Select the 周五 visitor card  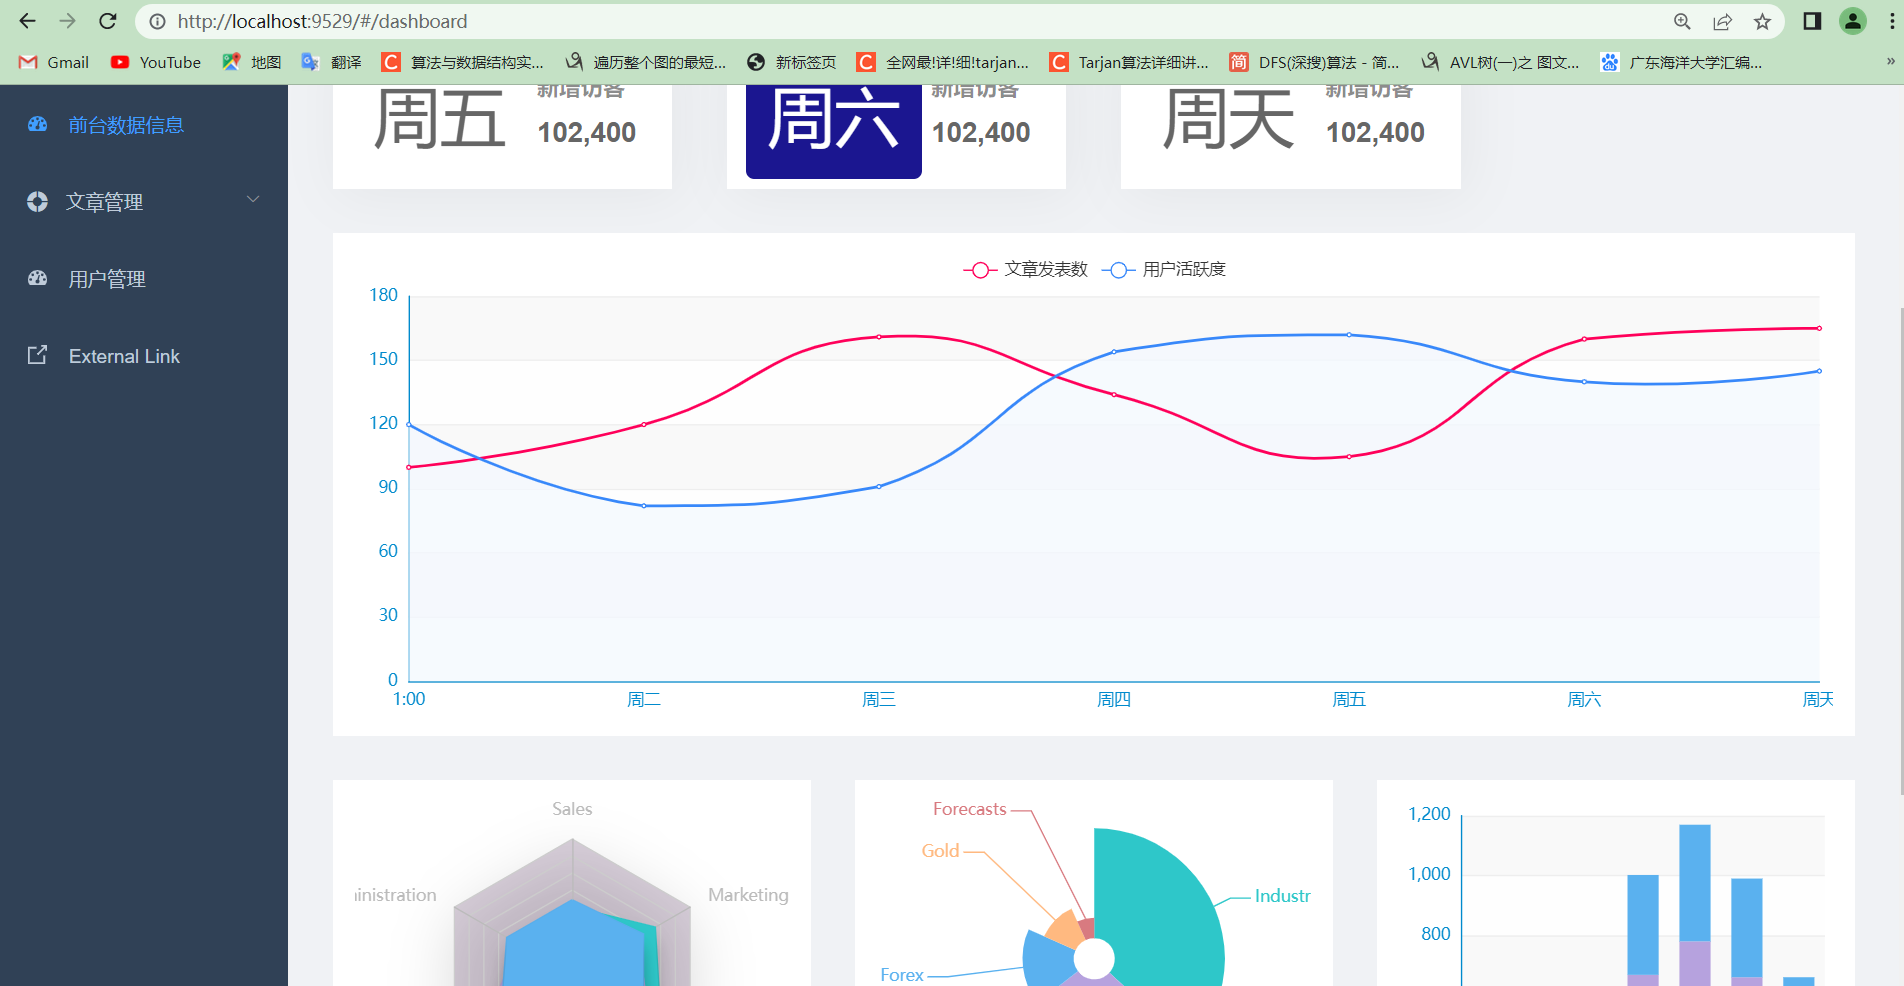(x=502, y=136)
